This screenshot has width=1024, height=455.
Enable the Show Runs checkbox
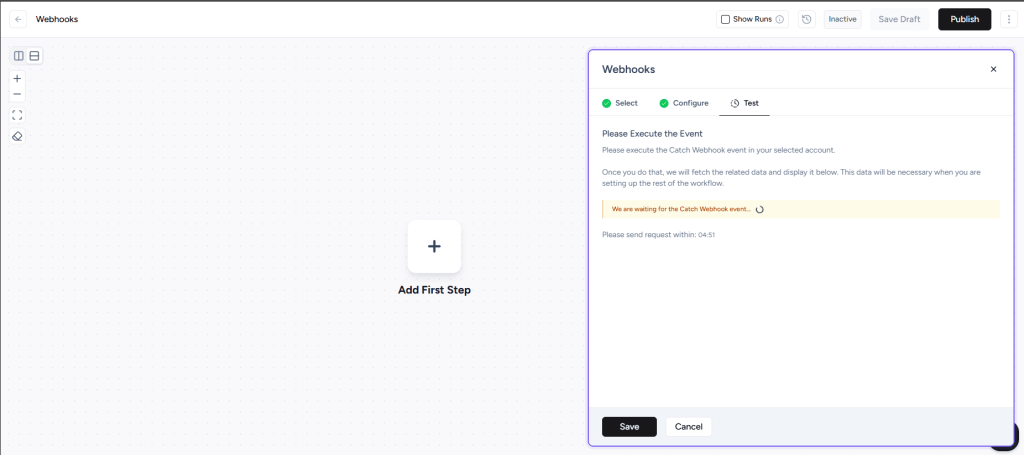[x=725, y=19]
